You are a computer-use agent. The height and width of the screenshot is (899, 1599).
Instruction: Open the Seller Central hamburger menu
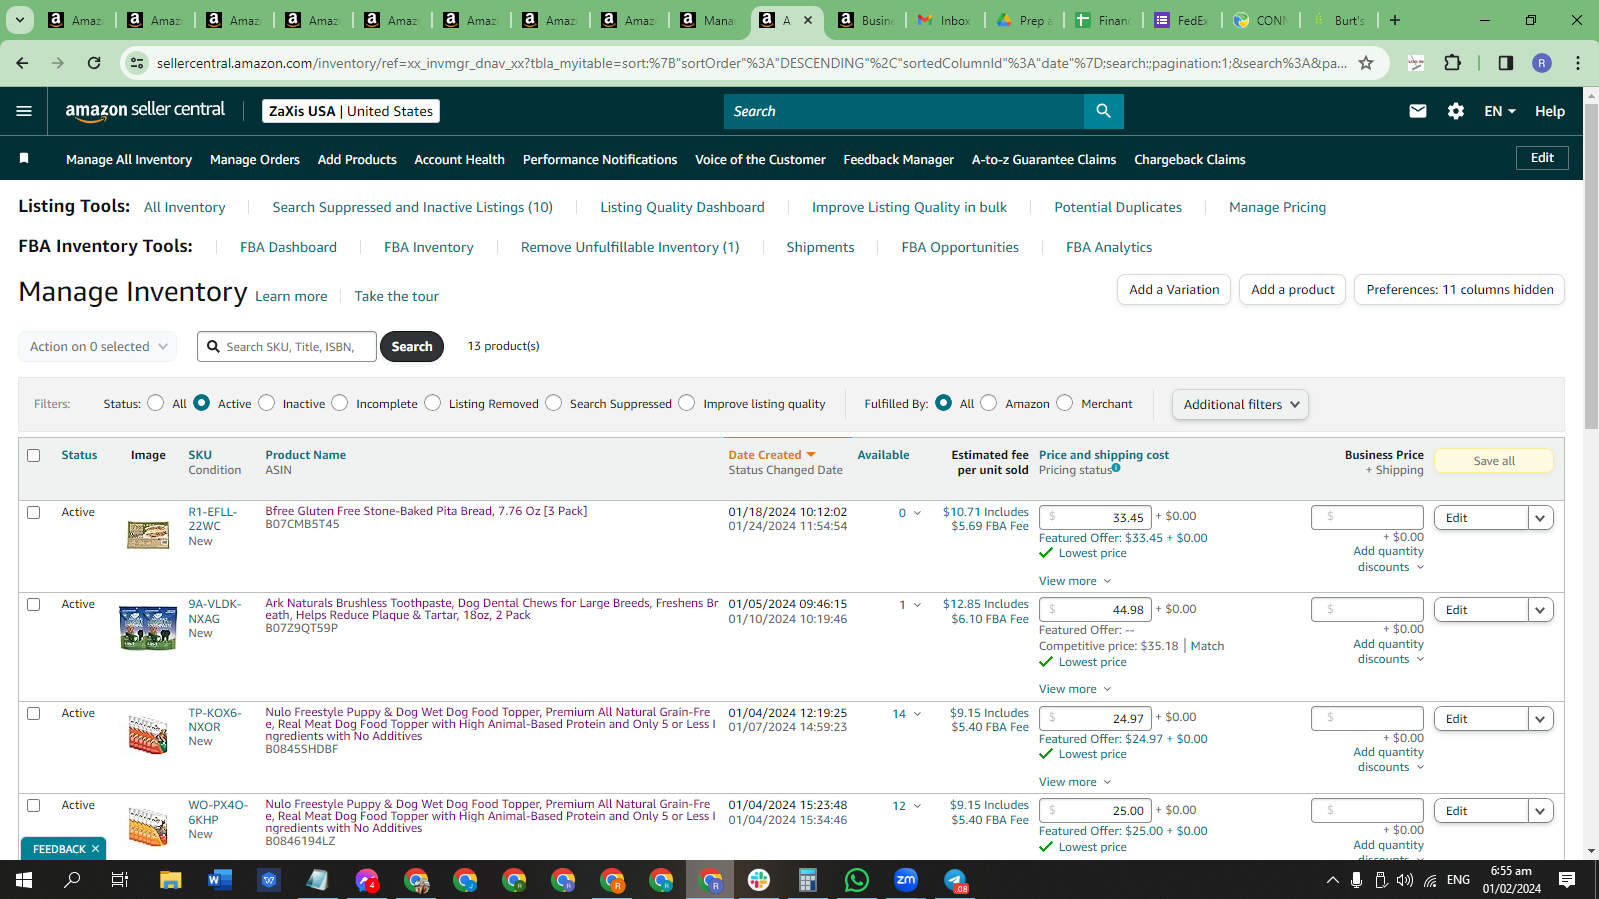tap(24, 111)
